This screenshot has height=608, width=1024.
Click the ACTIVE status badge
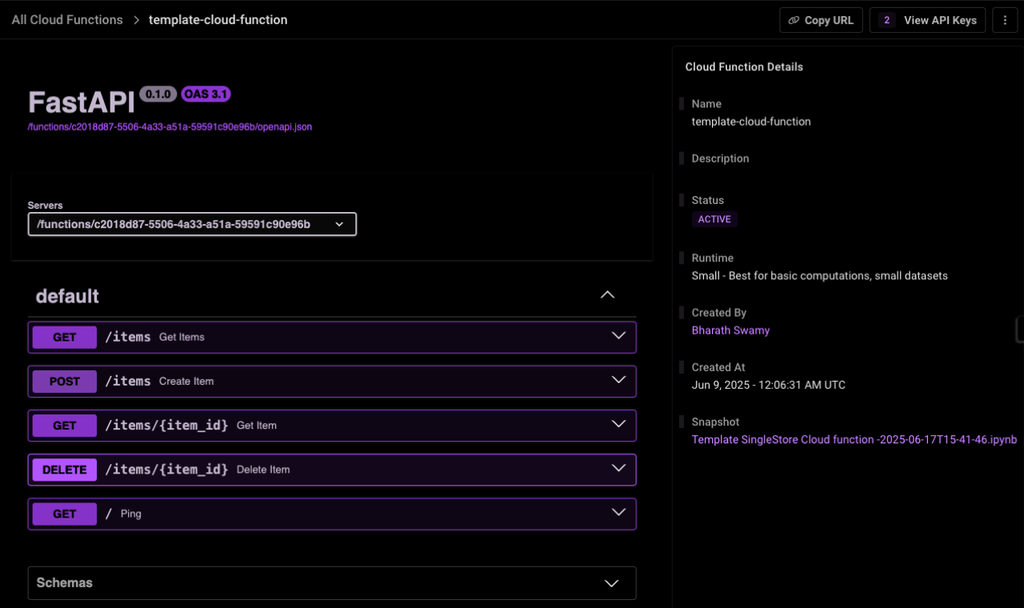pos(714,219)
